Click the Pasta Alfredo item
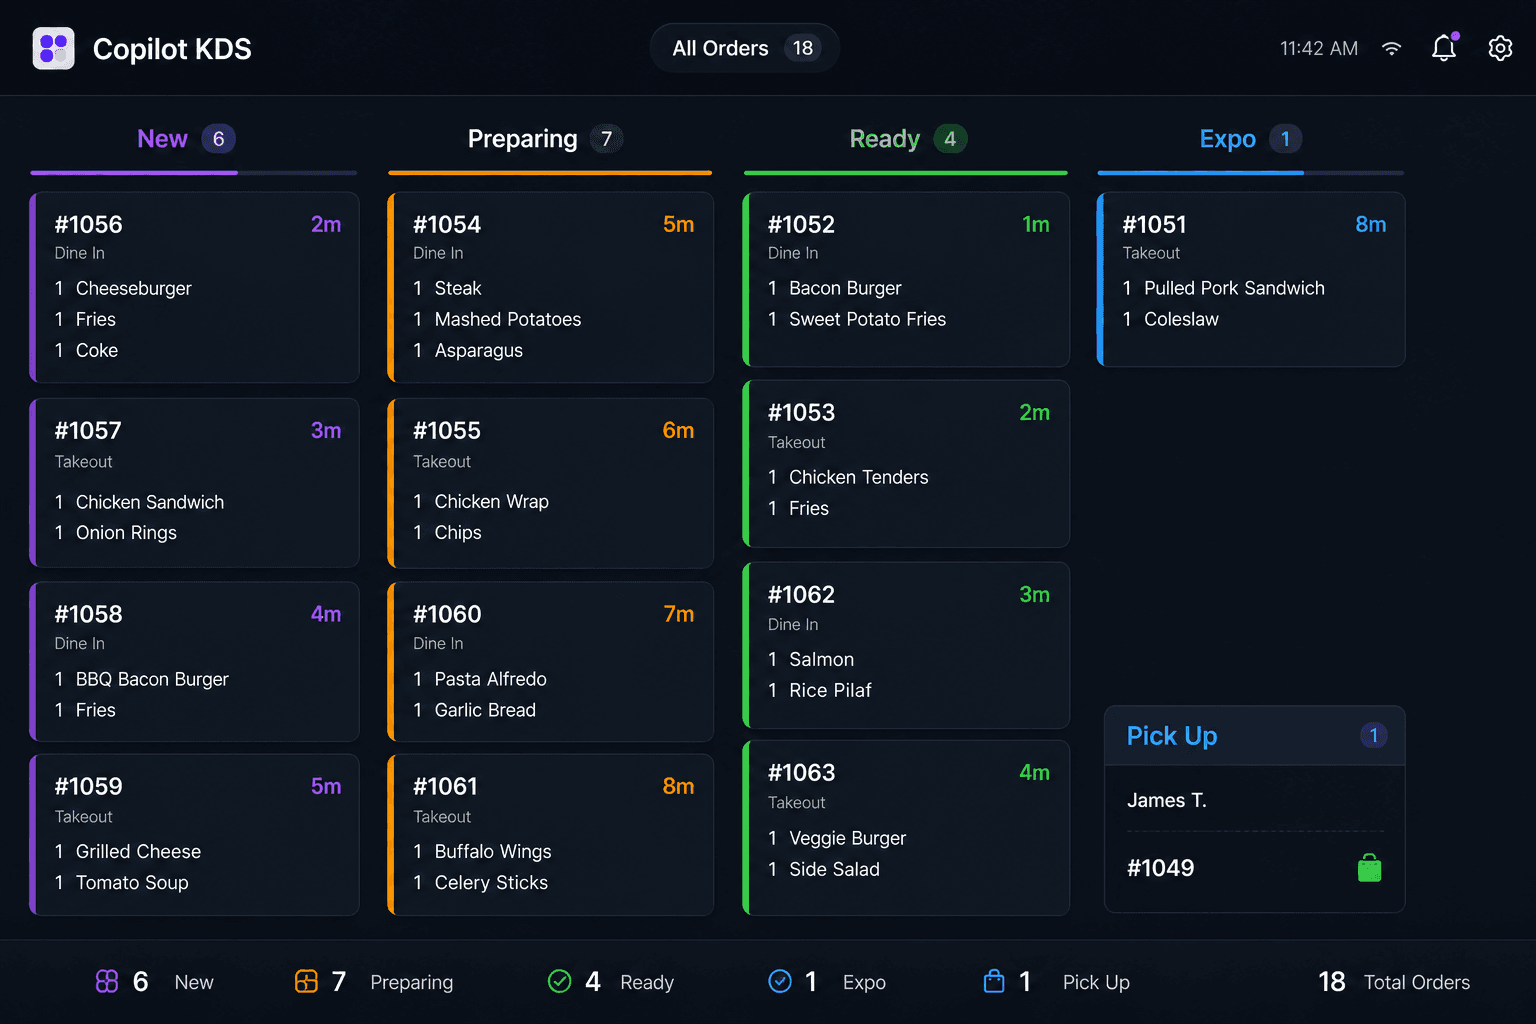This screenshot has height=1024, width=1536. [480, 679]
